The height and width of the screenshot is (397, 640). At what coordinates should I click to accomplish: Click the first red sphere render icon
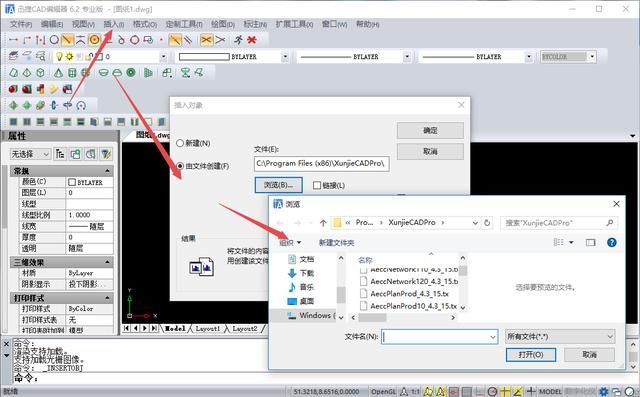pos(13,89)
